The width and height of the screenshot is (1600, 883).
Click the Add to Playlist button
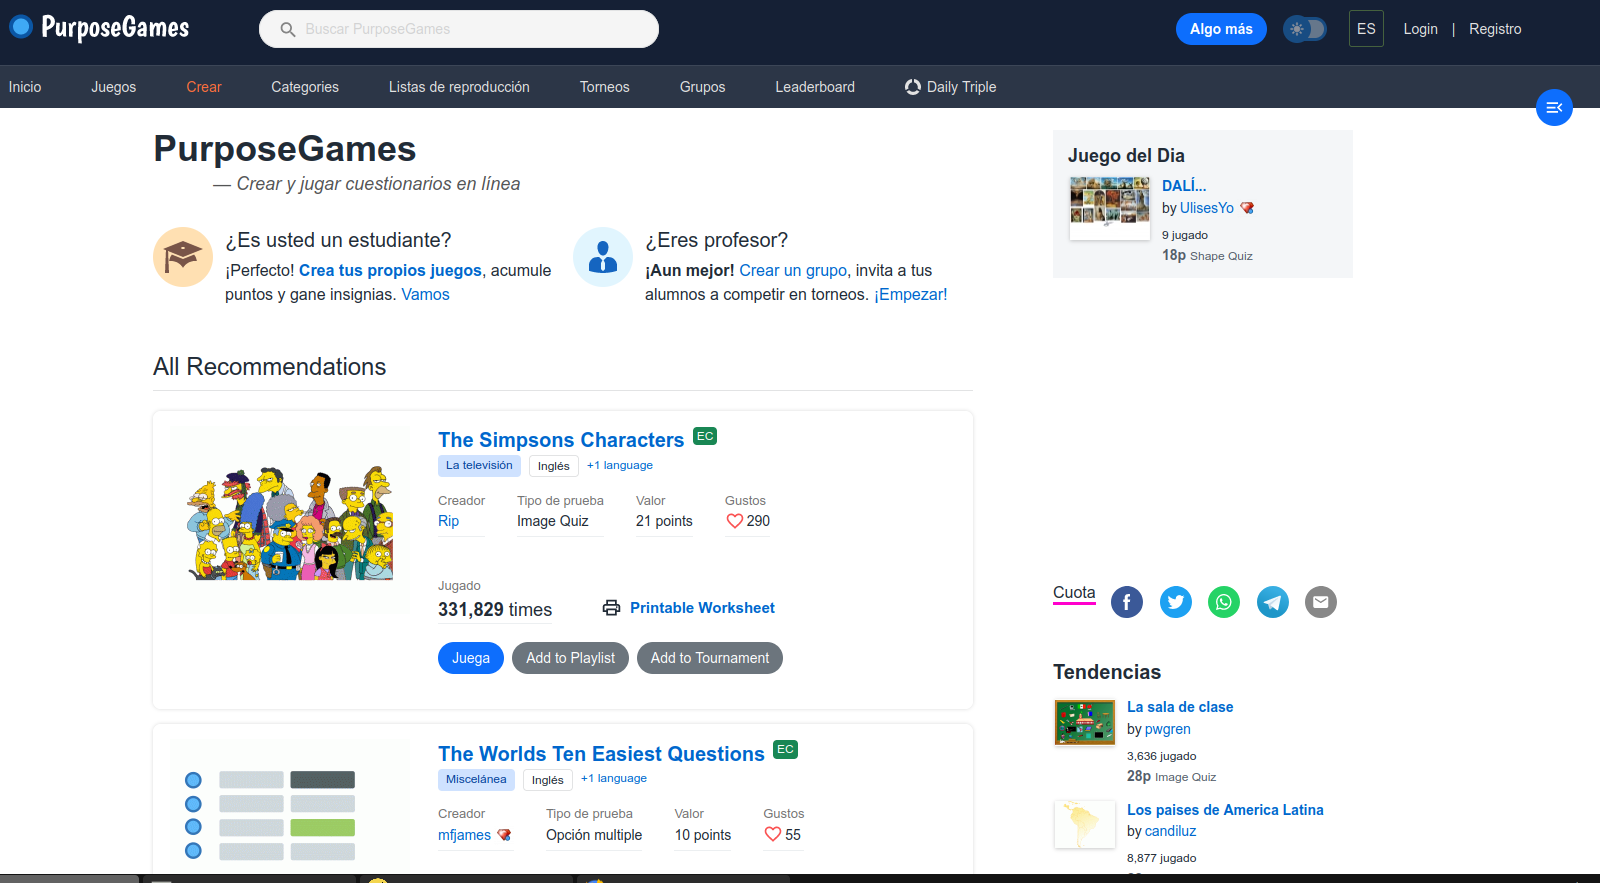pyautogui.click(x=570, y=658)
